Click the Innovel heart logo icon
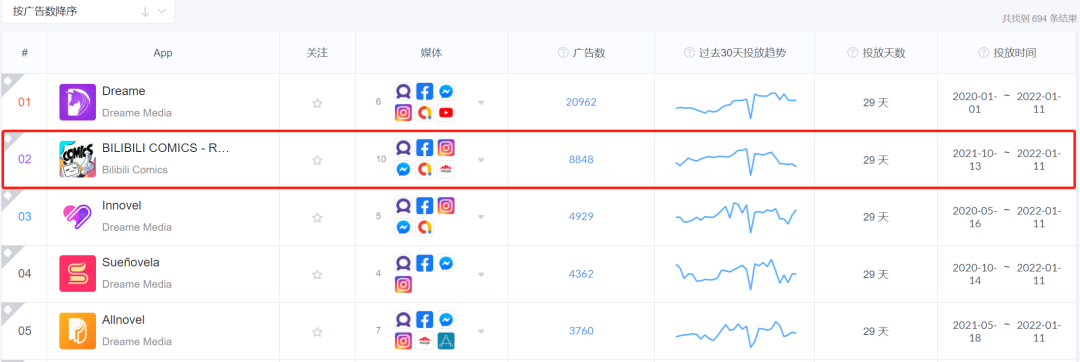The image size is (1080, 362). pos(77,217)
